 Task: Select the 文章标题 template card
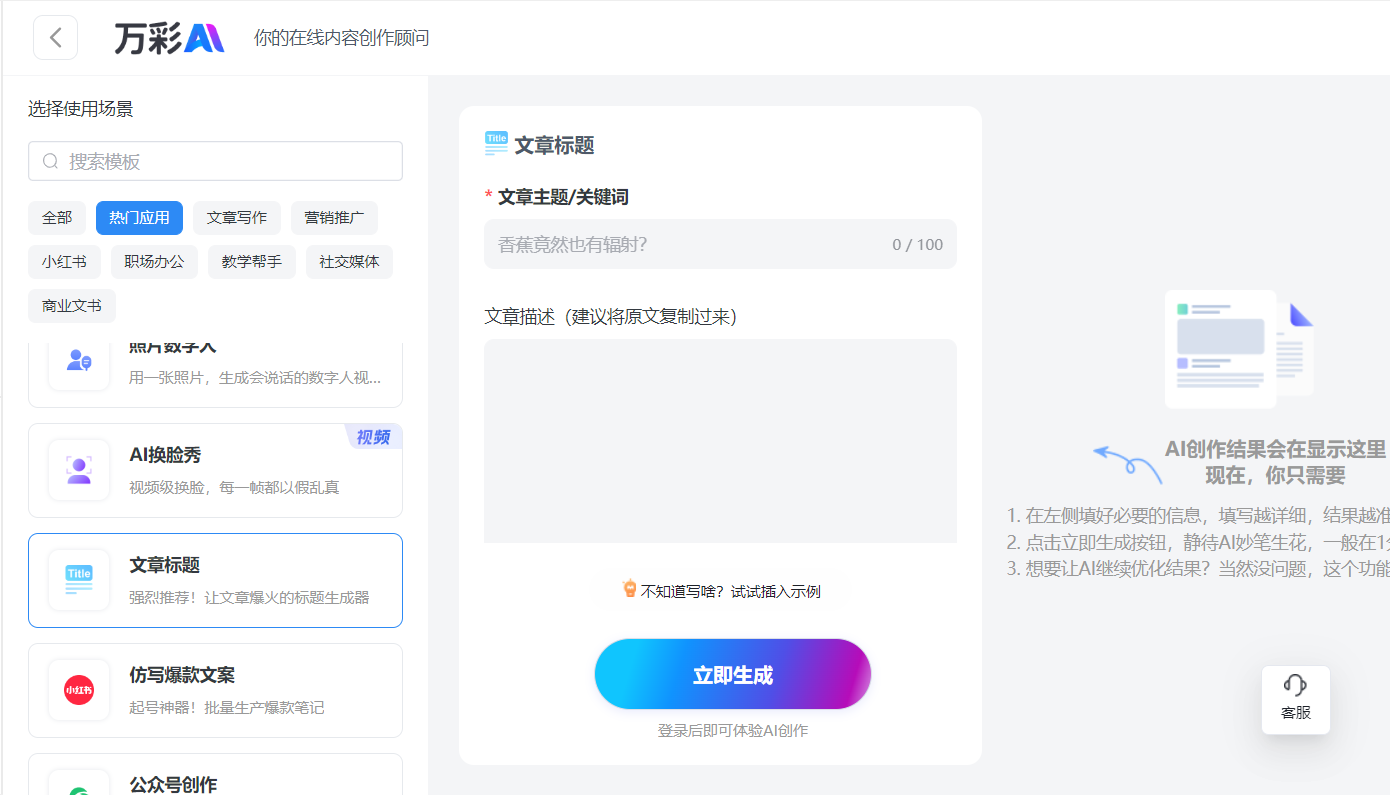(215, 580)
